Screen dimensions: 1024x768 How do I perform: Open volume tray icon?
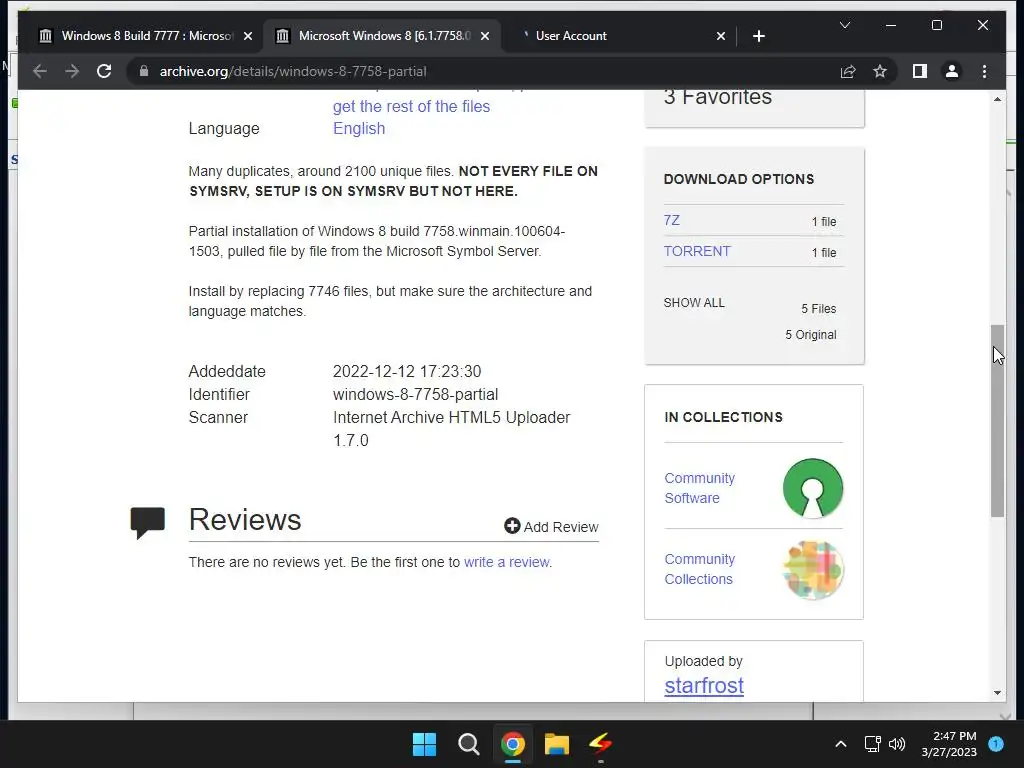click(x=897, y=744)
